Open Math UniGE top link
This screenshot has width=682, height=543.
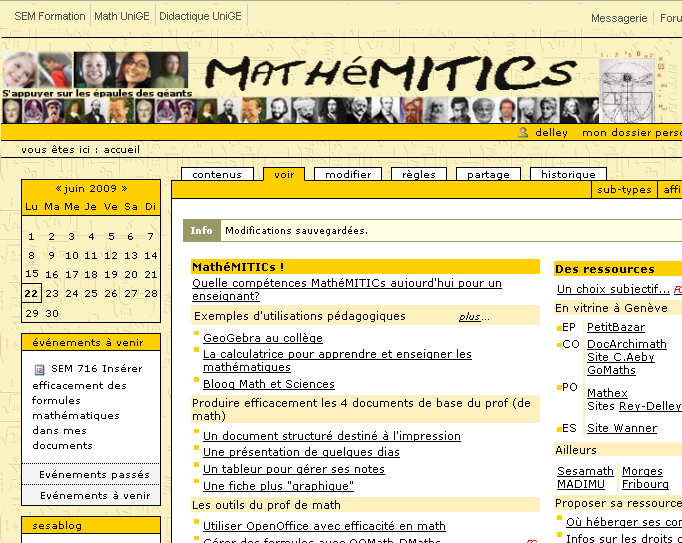click(x=122, y=16)
